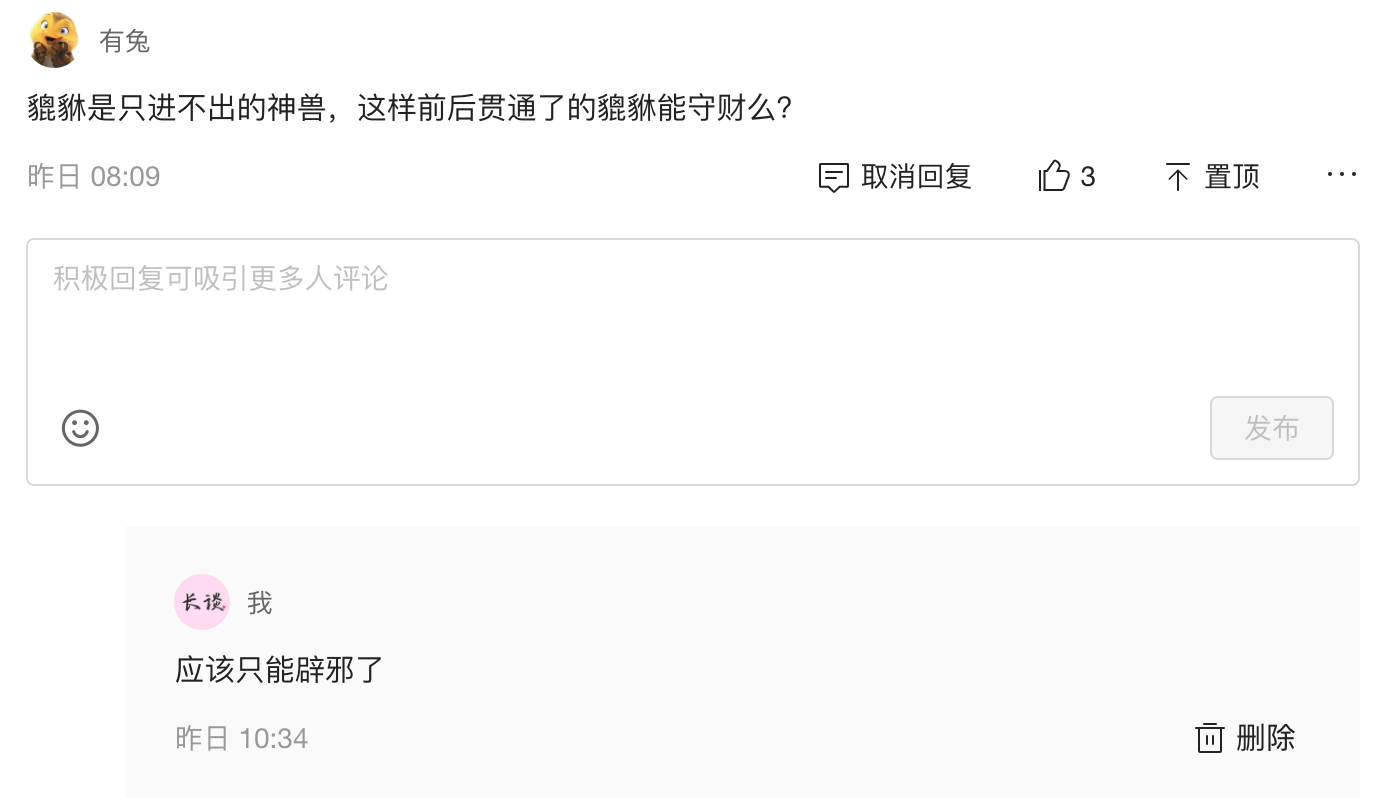Click the reply text 应该只能辟邪了

point(276,670)
